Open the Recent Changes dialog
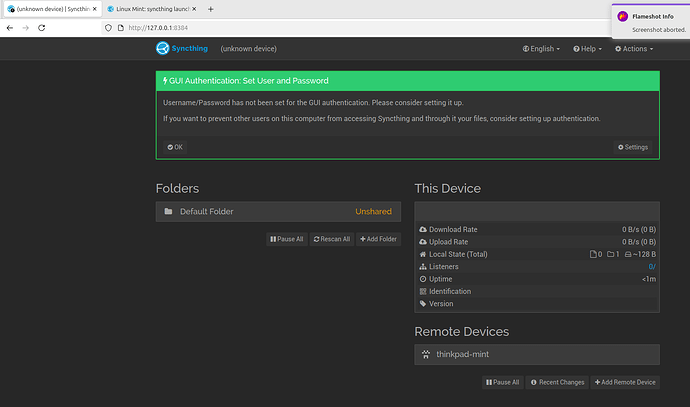Image resolution: width=690 pixels, height=407 pixels. tap(557, 382)
